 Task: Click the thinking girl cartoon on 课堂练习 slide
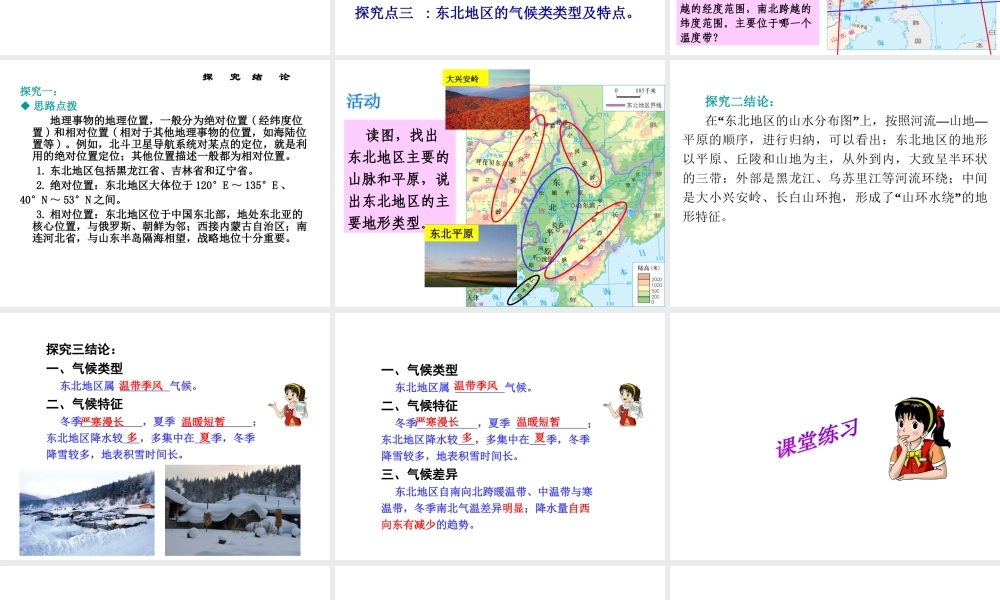(919, 439)
